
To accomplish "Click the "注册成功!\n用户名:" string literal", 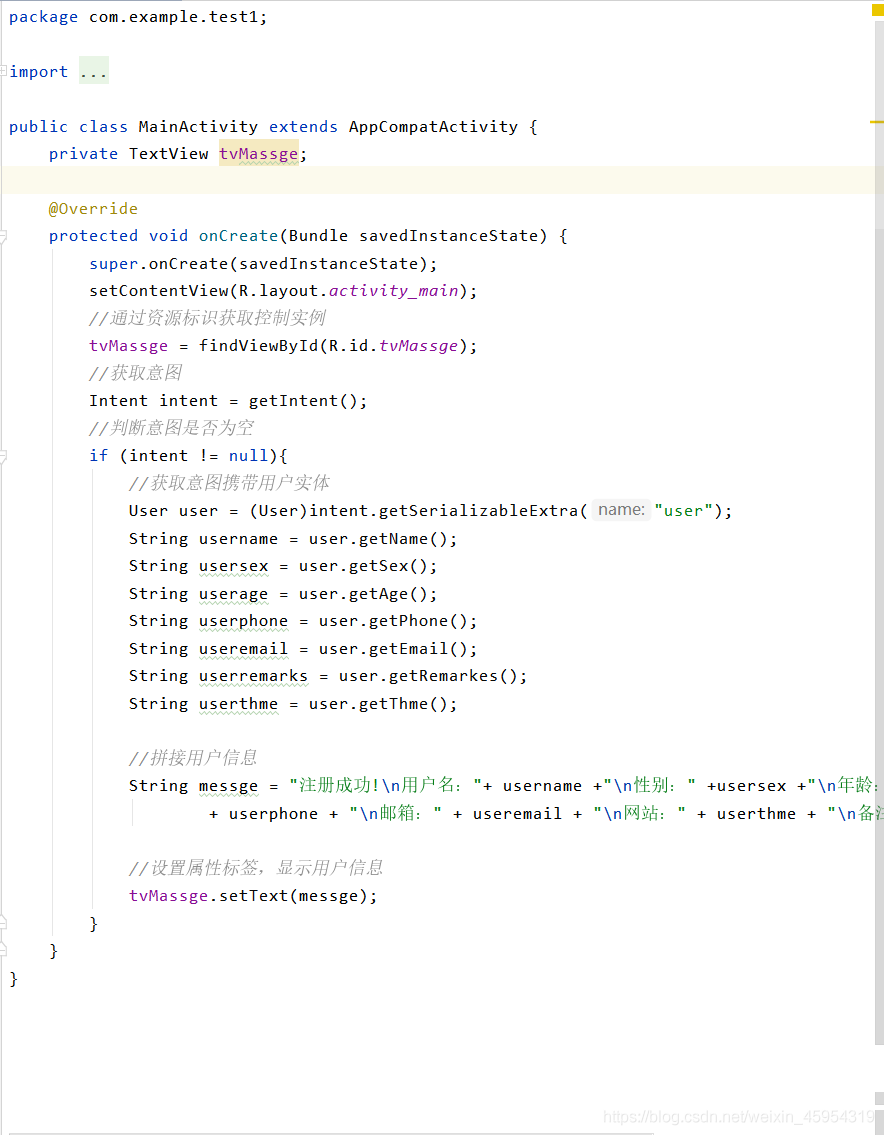I will click(386, 785).
